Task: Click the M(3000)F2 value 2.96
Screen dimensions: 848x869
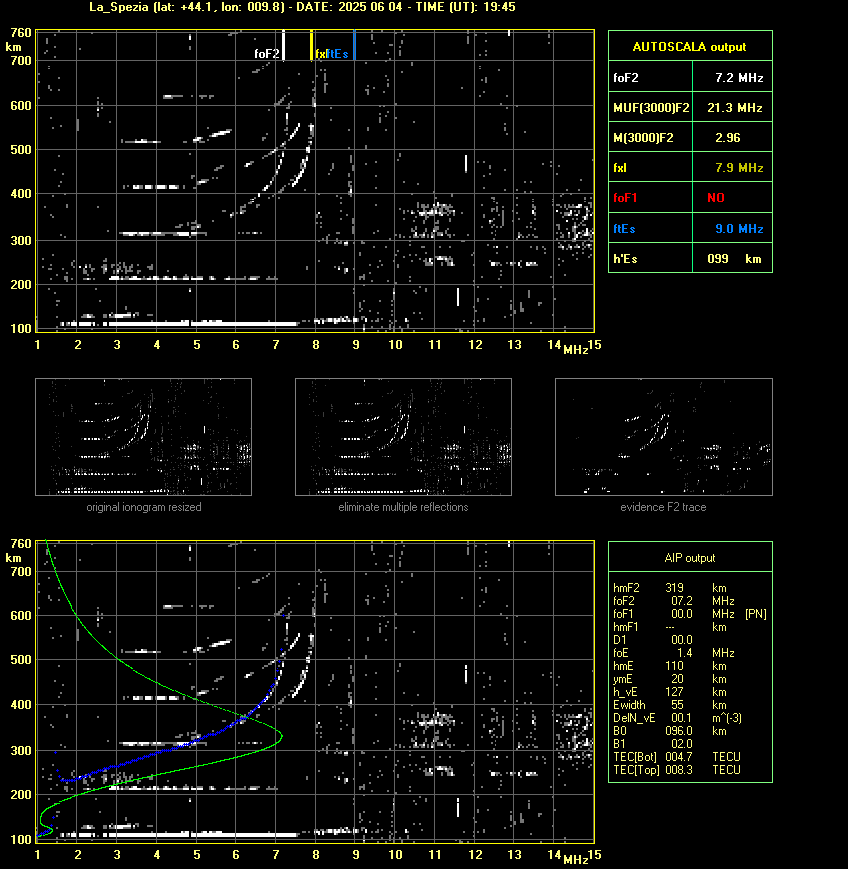Action: (728, 137)
